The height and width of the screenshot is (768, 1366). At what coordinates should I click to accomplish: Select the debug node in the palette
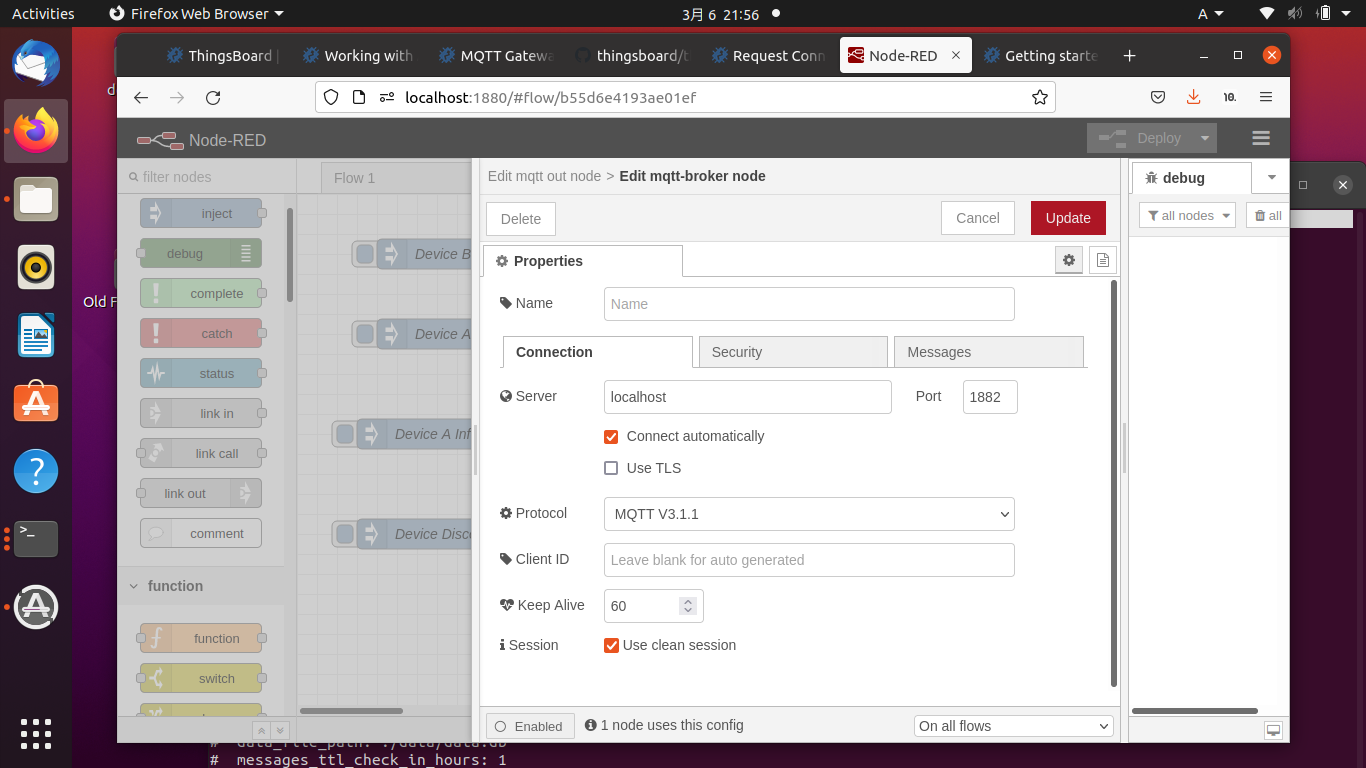coord(200,253)
